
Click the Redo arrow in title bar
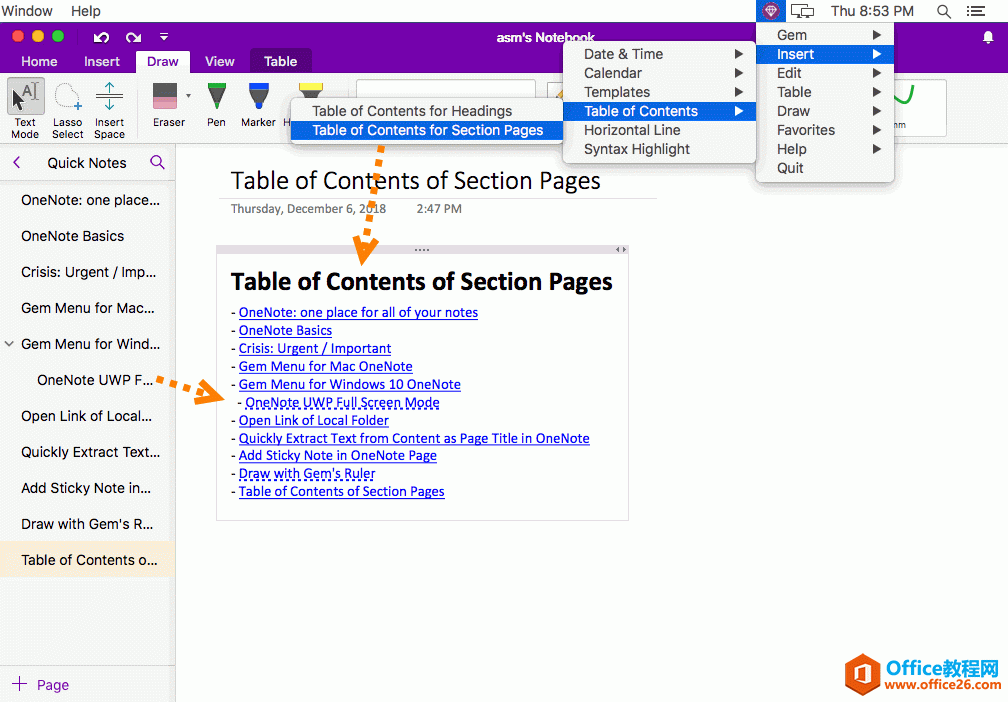tap(133, 37)
